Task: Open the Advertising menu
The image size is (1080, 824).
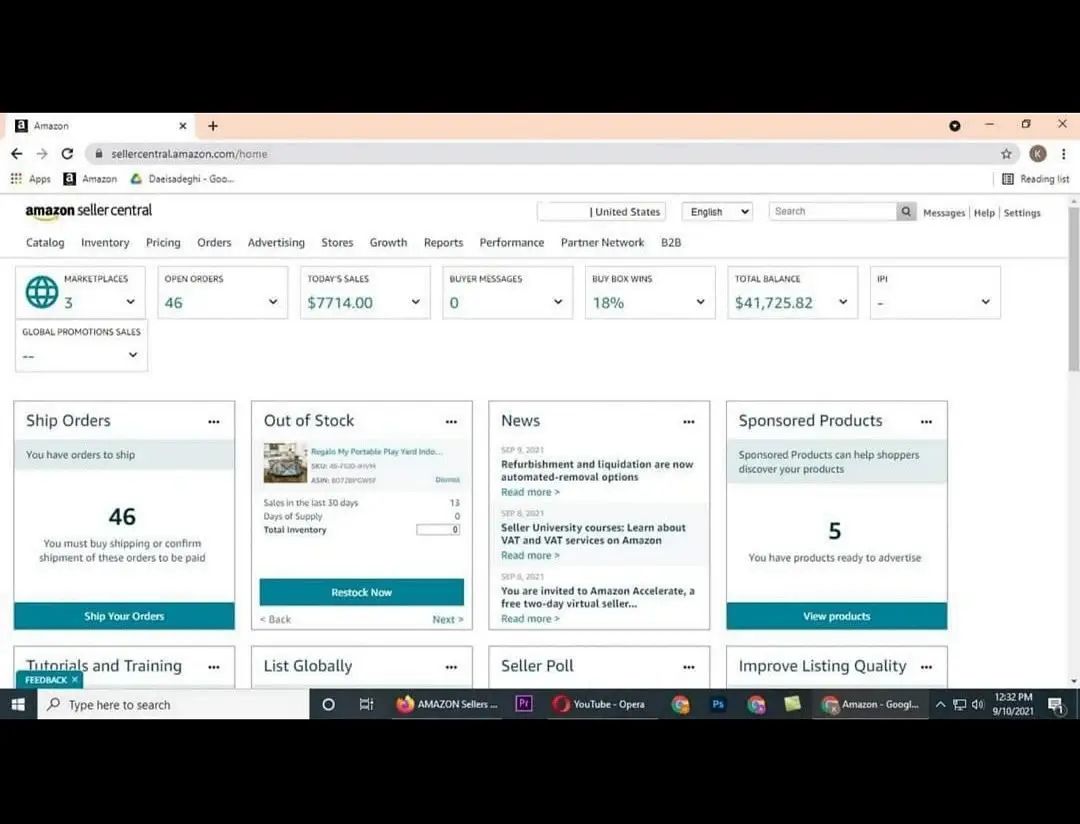Action: click(x=276, y=243)
